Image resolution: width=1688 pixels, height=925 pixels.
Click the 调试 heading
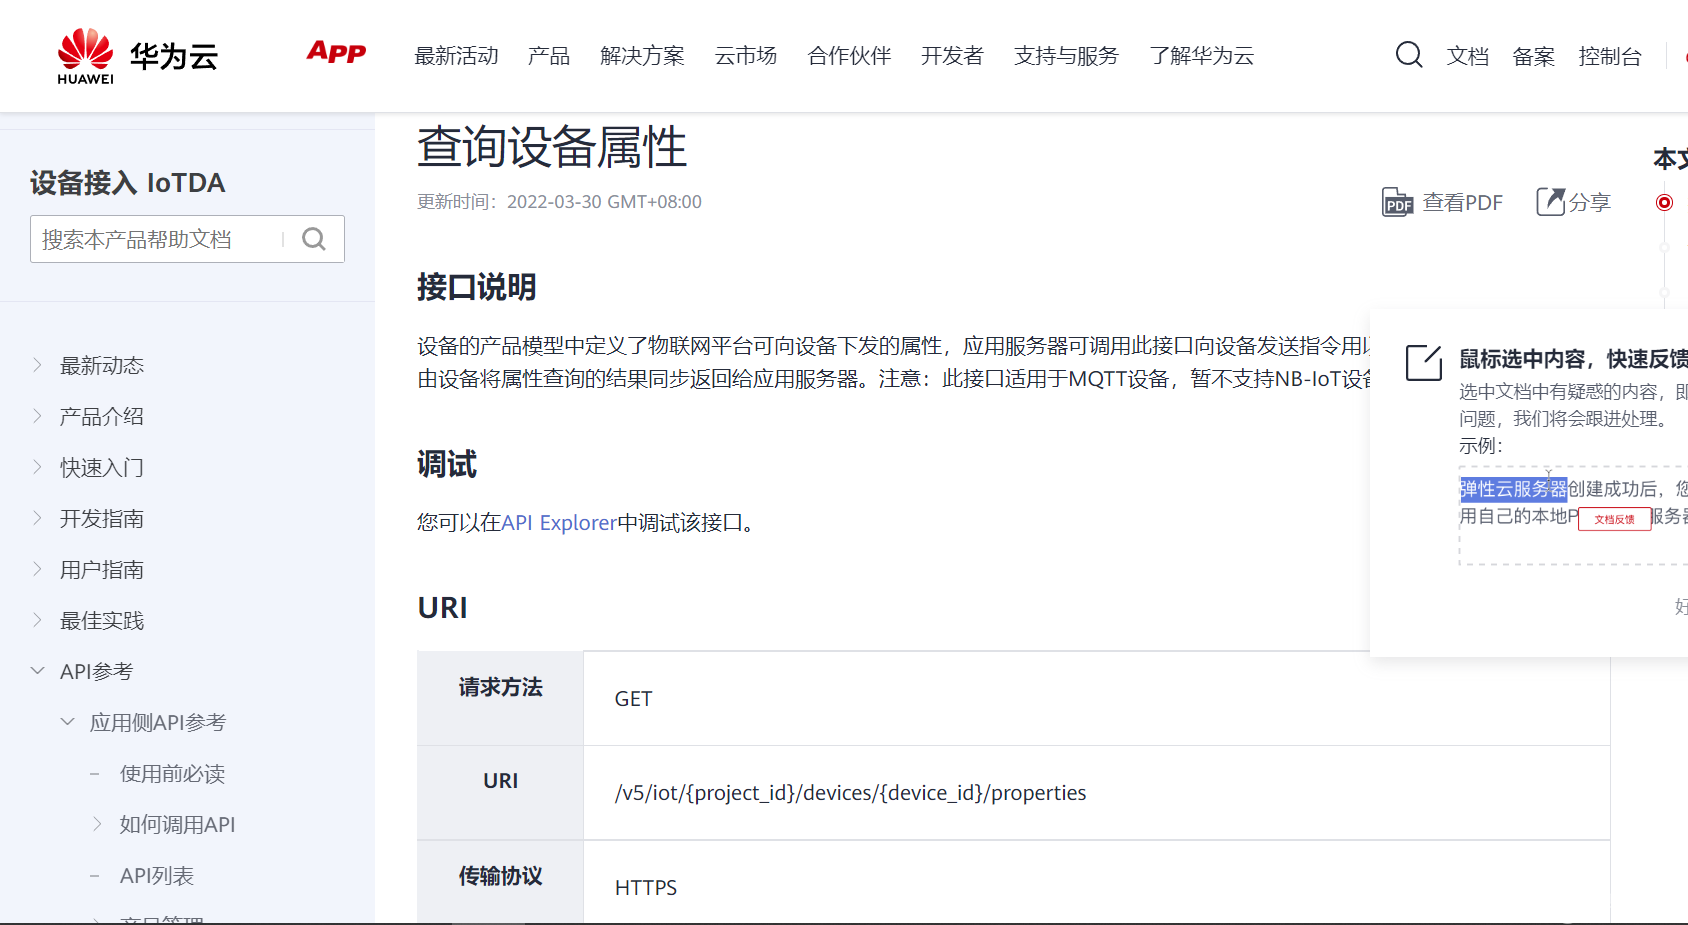pos(447,464)
